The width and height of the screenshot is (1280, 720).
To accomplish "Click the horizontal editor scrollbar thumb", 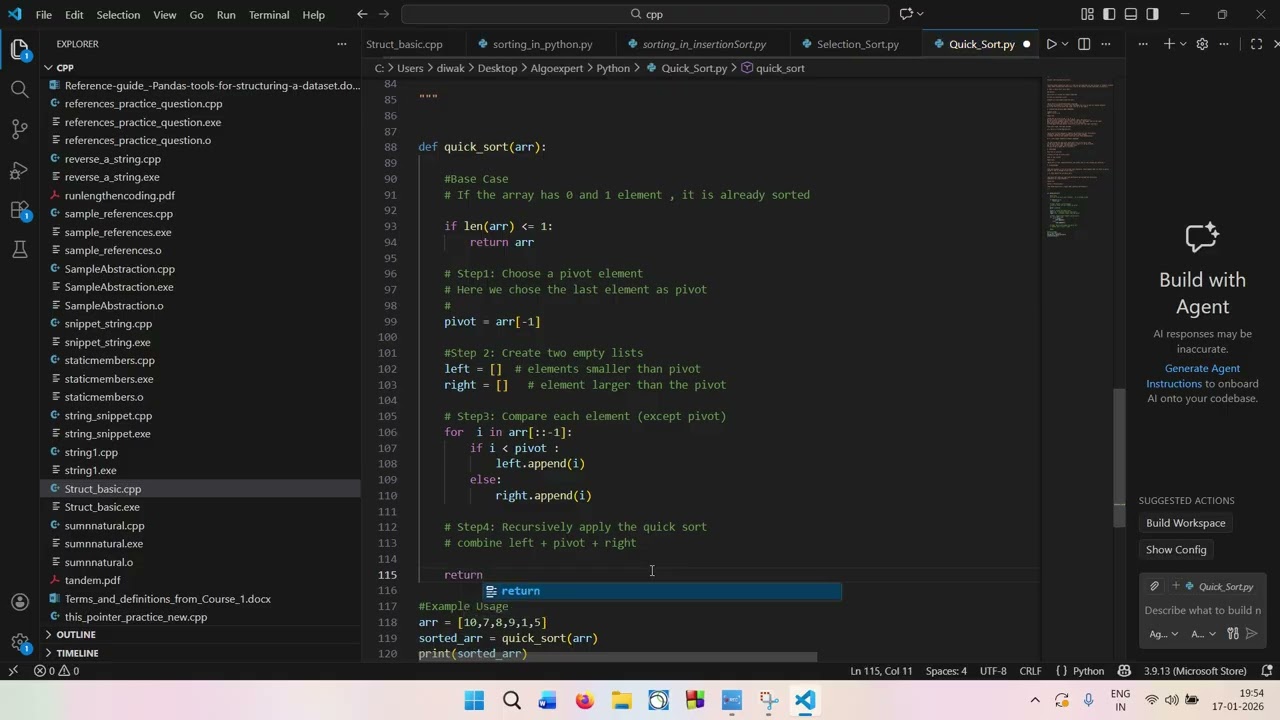I will click(618, 658).
